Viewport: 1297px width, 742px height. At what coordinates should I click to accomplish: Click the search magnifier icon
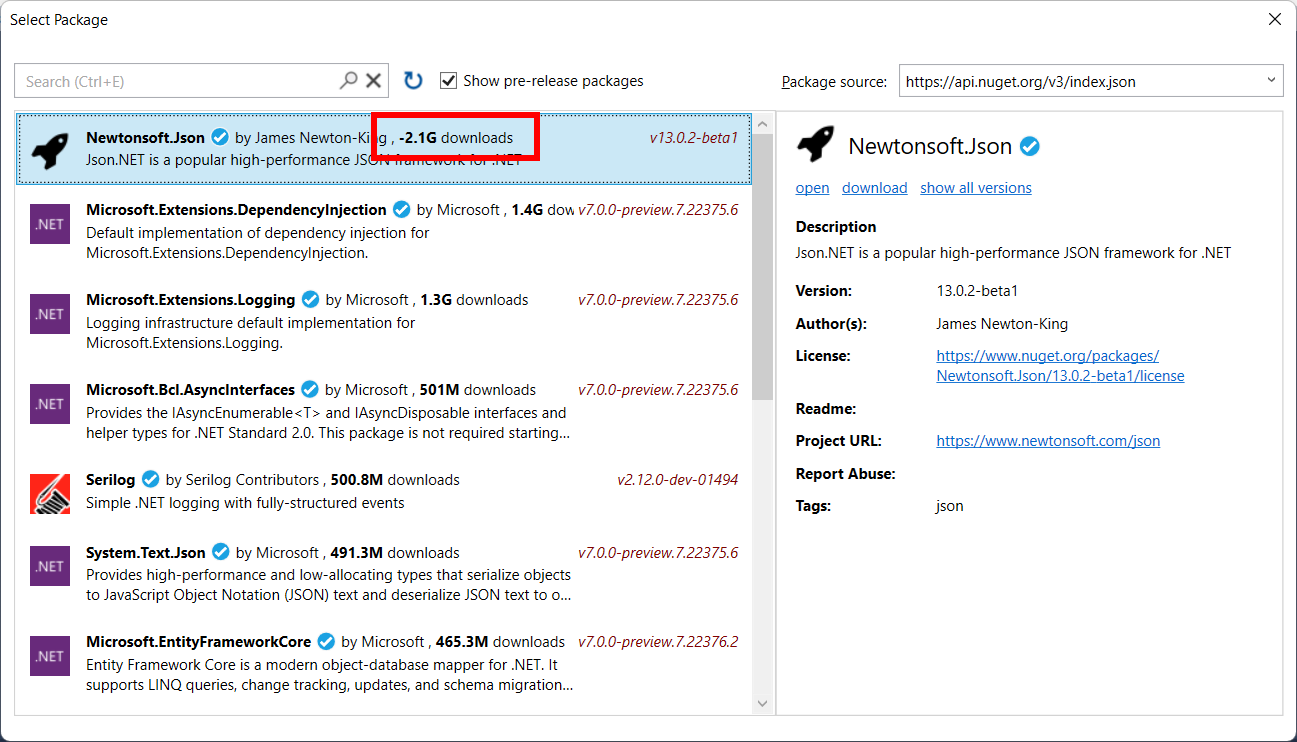point(348,81)
